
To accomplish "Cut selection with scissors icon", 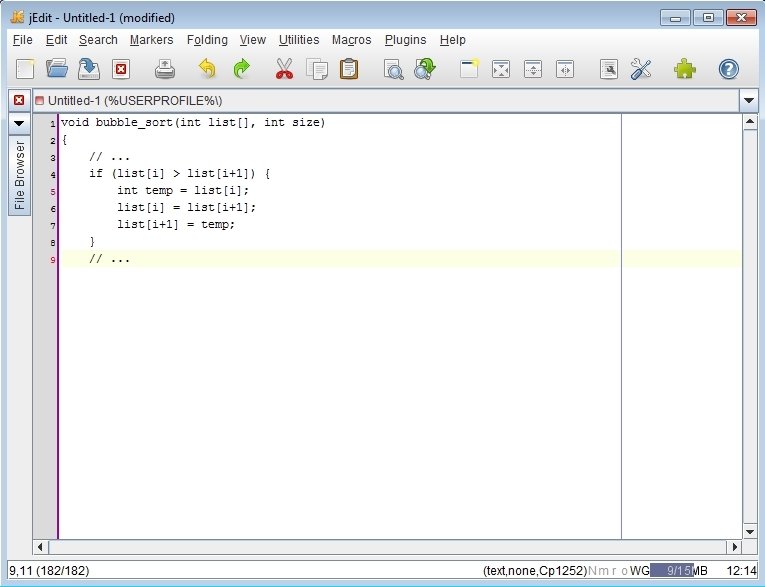I will tap(284, 69).
